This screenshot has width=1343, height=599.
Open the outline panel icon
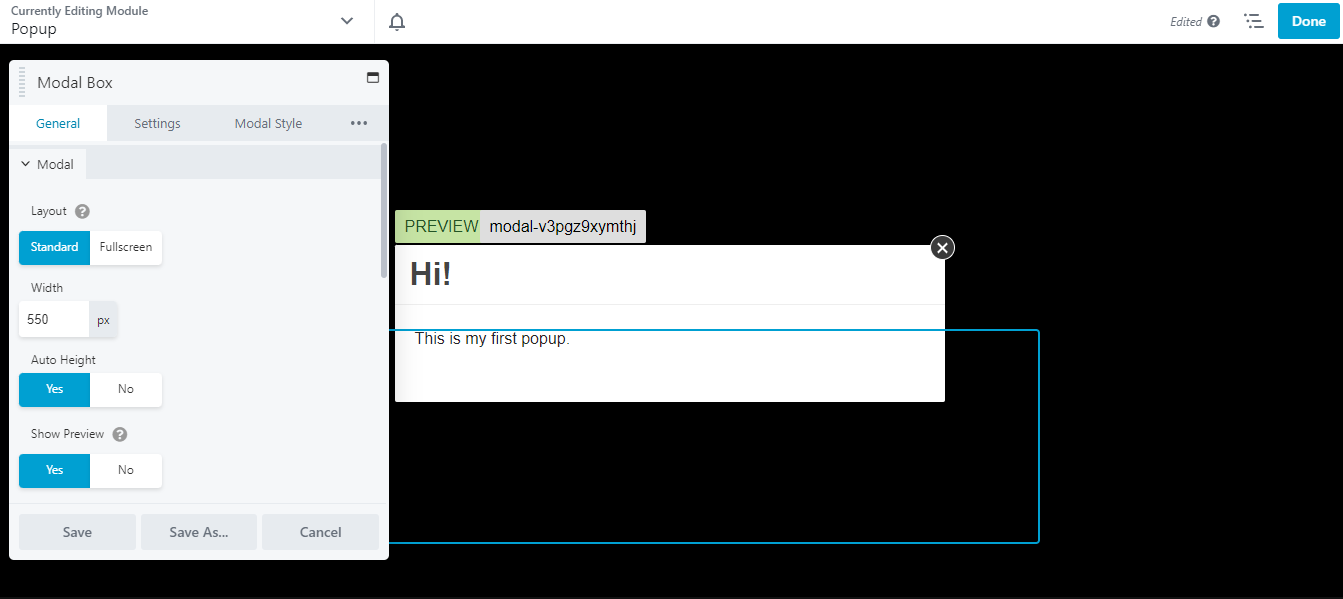1253,21
